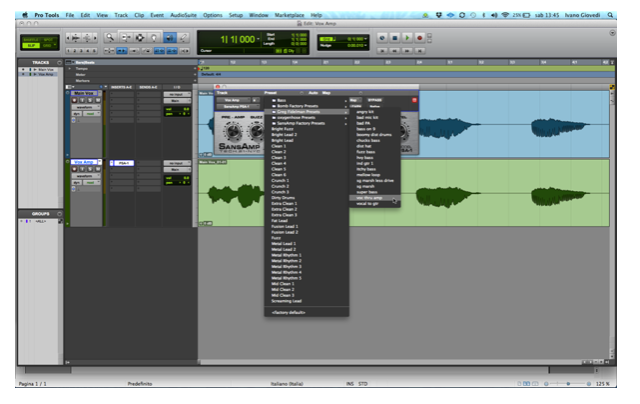The image size is (640, 404).
Task: Mute the Vox Amp track
Action: click(x=98, y=169)
